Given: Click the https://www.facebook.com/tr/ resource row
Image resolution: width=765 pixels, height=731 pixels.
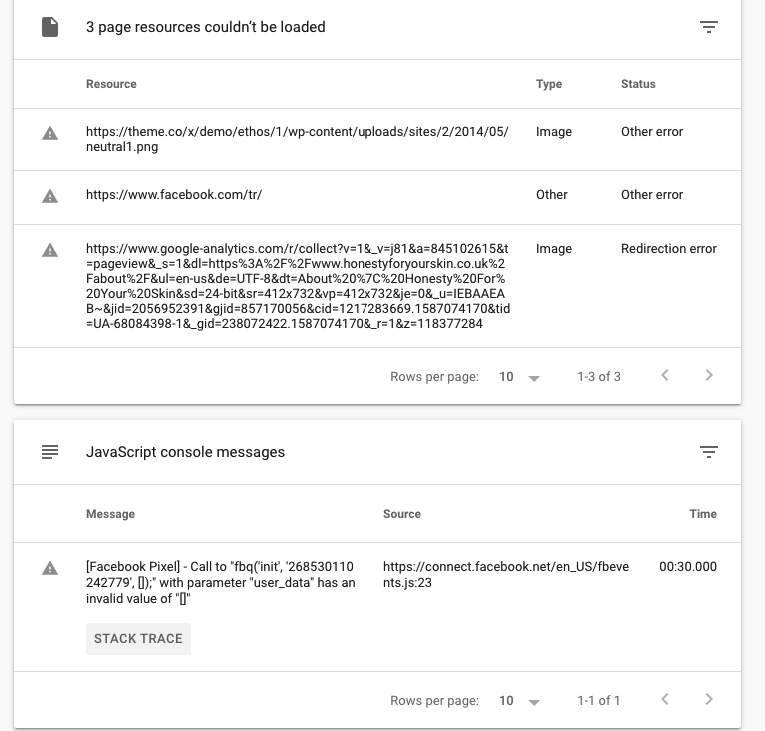Looking at the screenshot, I should tap(377, 197).
